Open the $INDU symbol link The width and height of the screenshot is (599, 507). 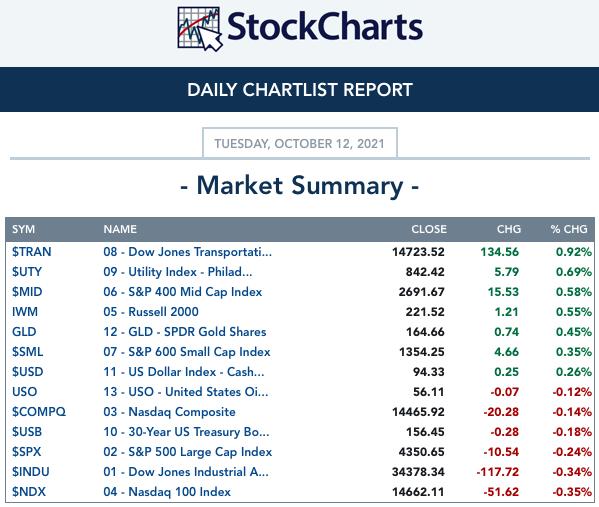pyautogui.click(x=31, y=471)
